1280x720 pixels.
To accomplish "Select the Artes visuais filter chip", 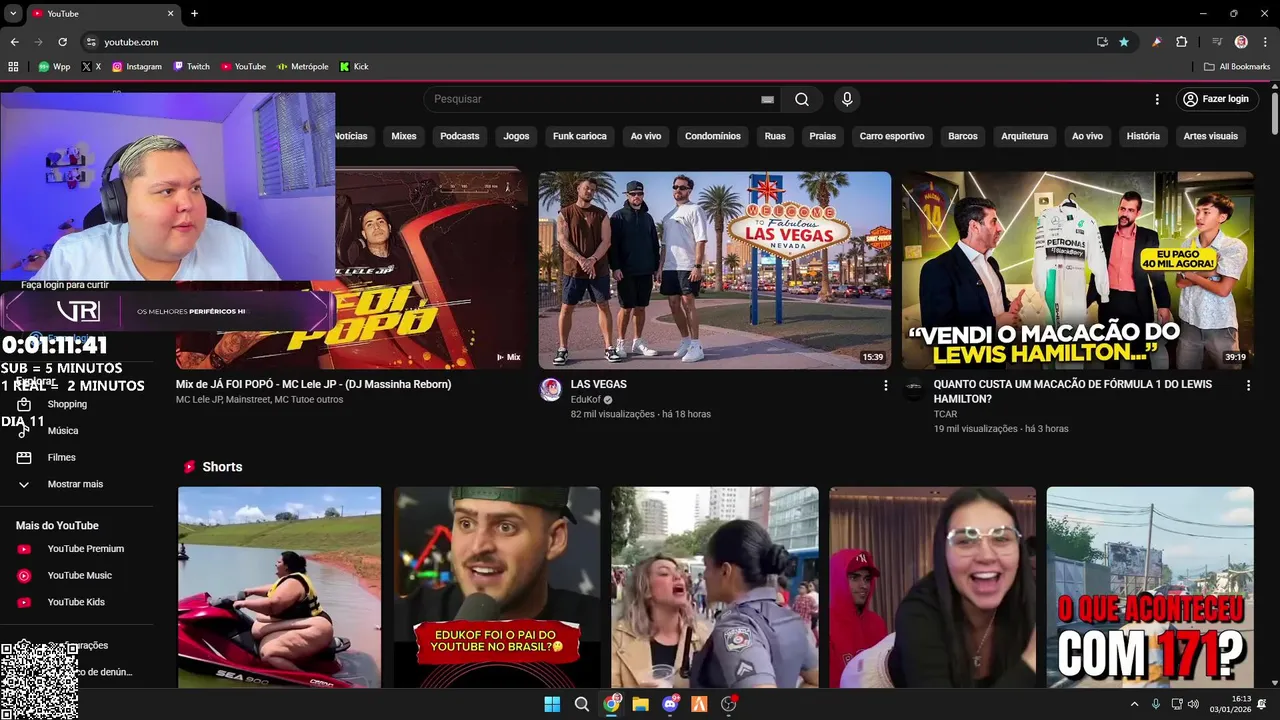I will [x=1211, y=136].
